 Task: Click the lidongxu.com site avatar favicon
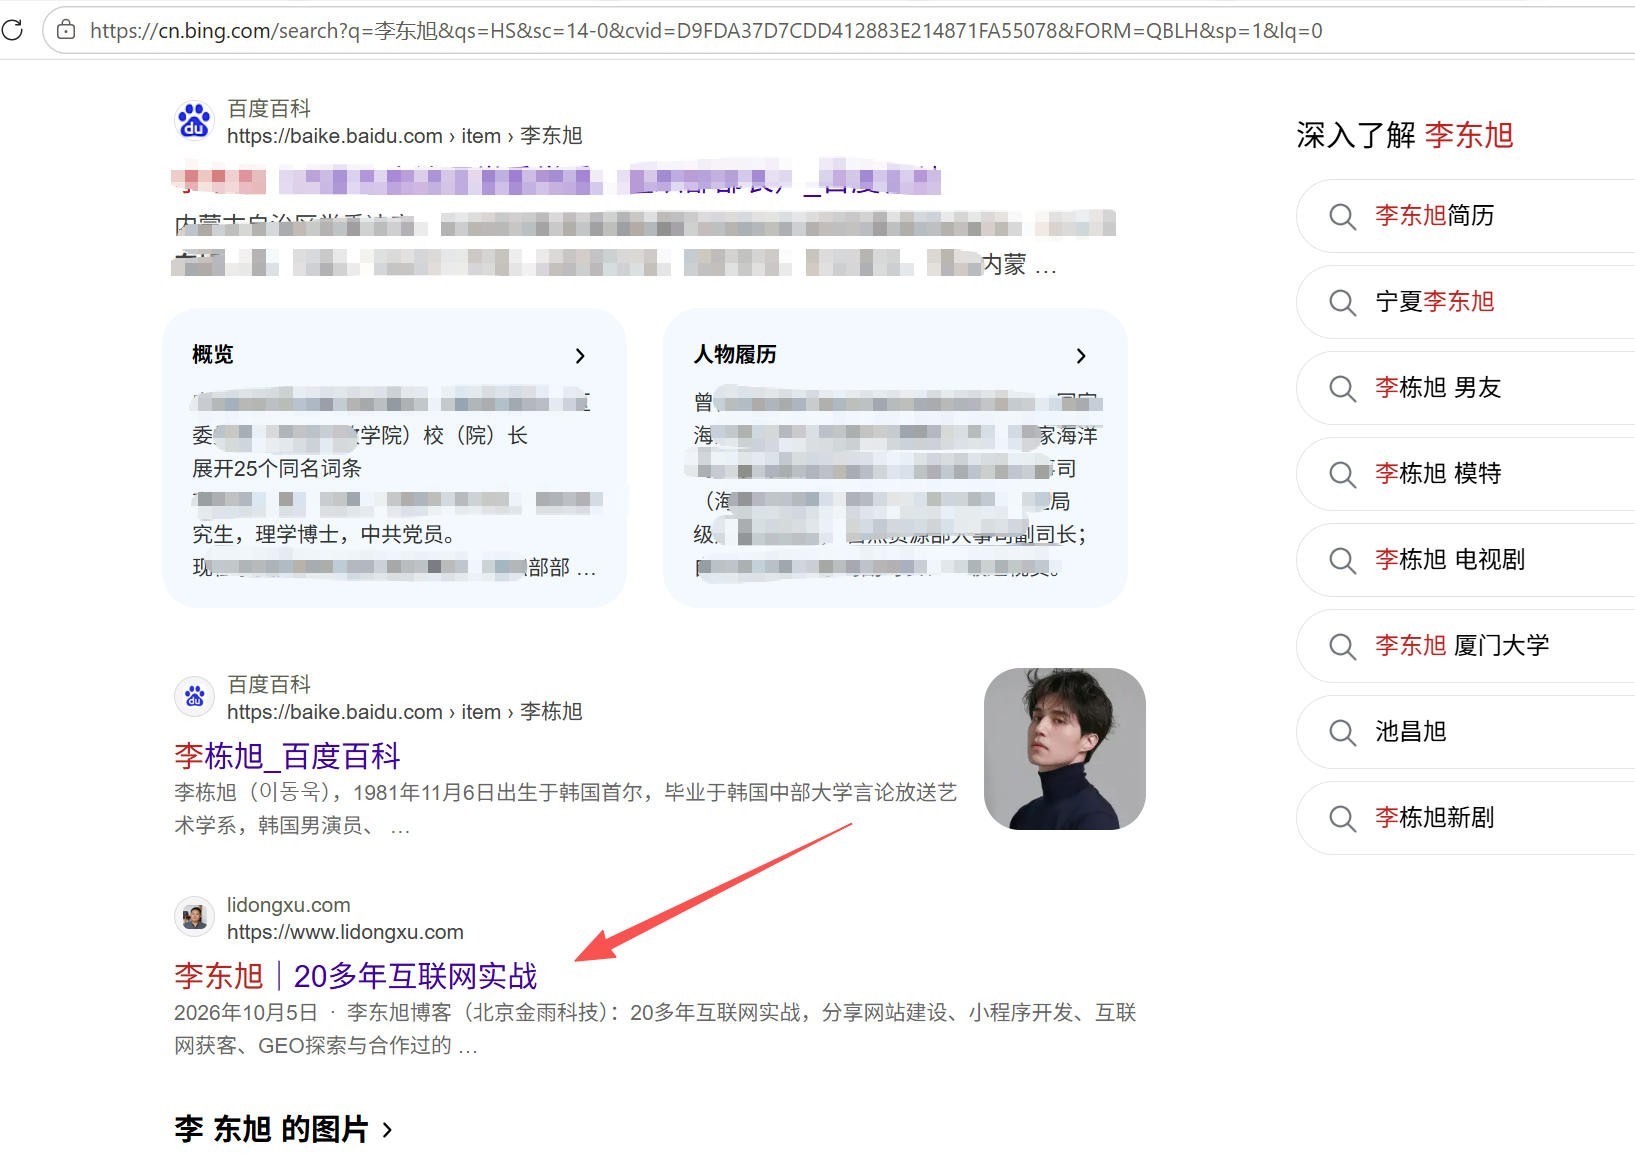coord(194,916)
